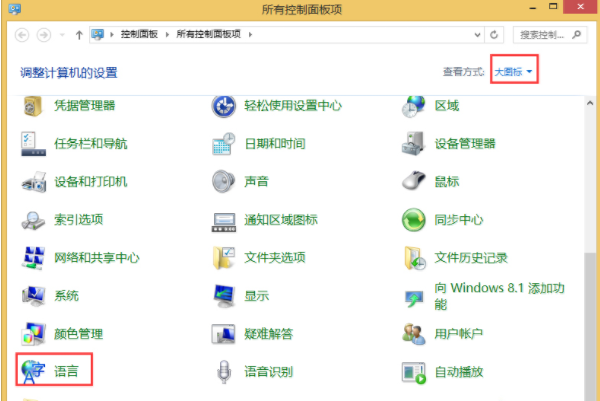Open the 同步中心 sync center icon
The image size is (600, 401).
tap(414, 219)
